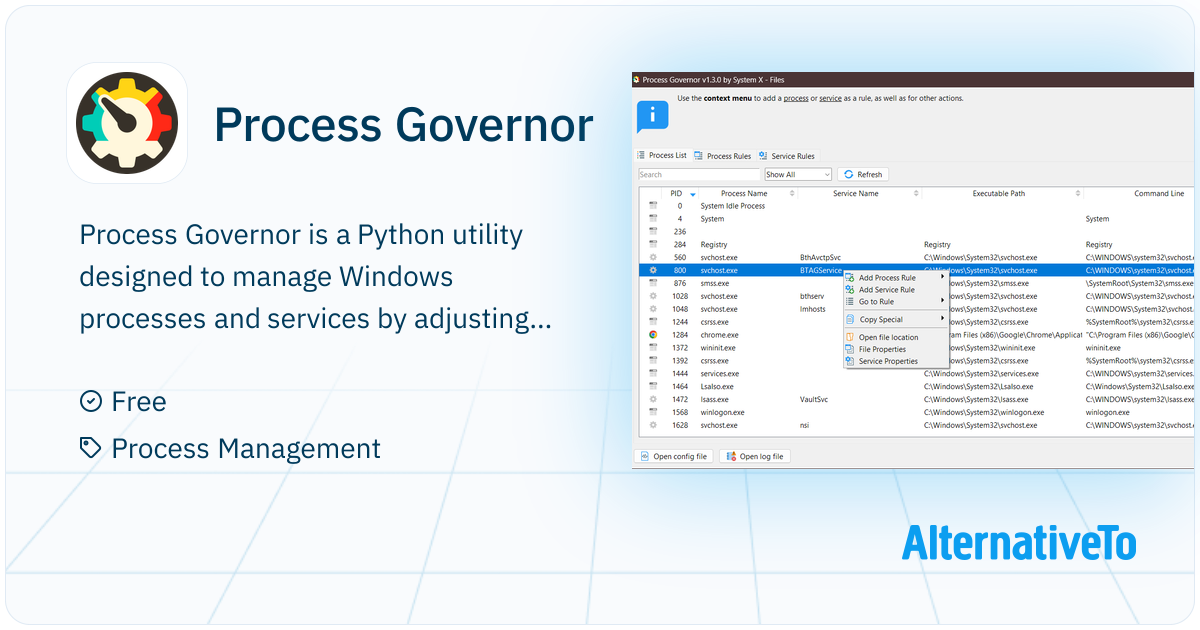
Task: Click the AlternativeTo logo
Action: pos(1019,543)
